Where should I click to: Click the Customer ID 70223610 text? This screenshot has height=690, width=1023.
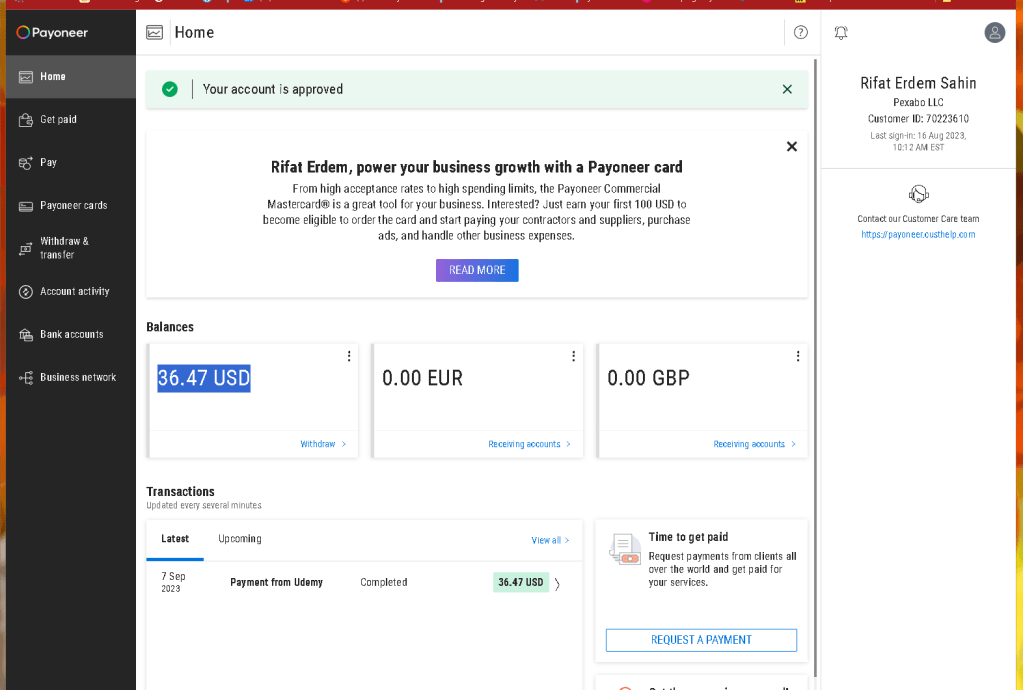click(918, 119)
